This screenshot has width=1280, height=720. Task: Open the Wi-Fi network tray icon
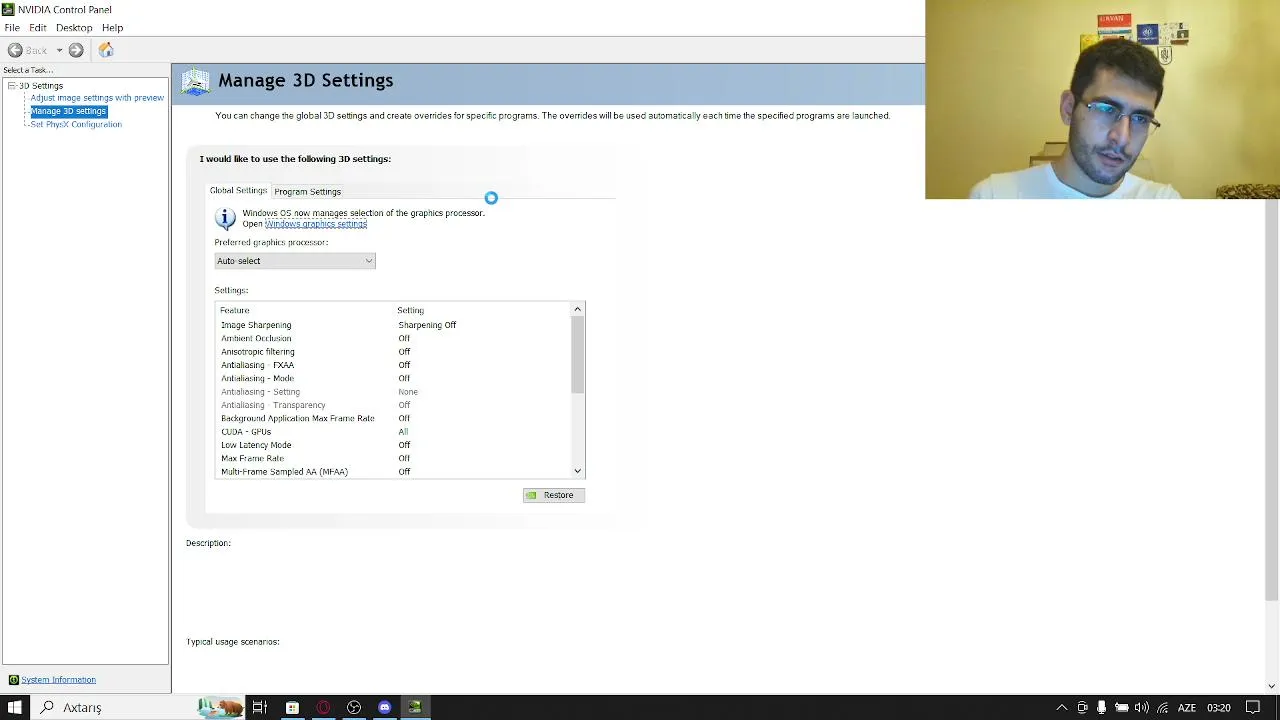[x=1162, y=708]
